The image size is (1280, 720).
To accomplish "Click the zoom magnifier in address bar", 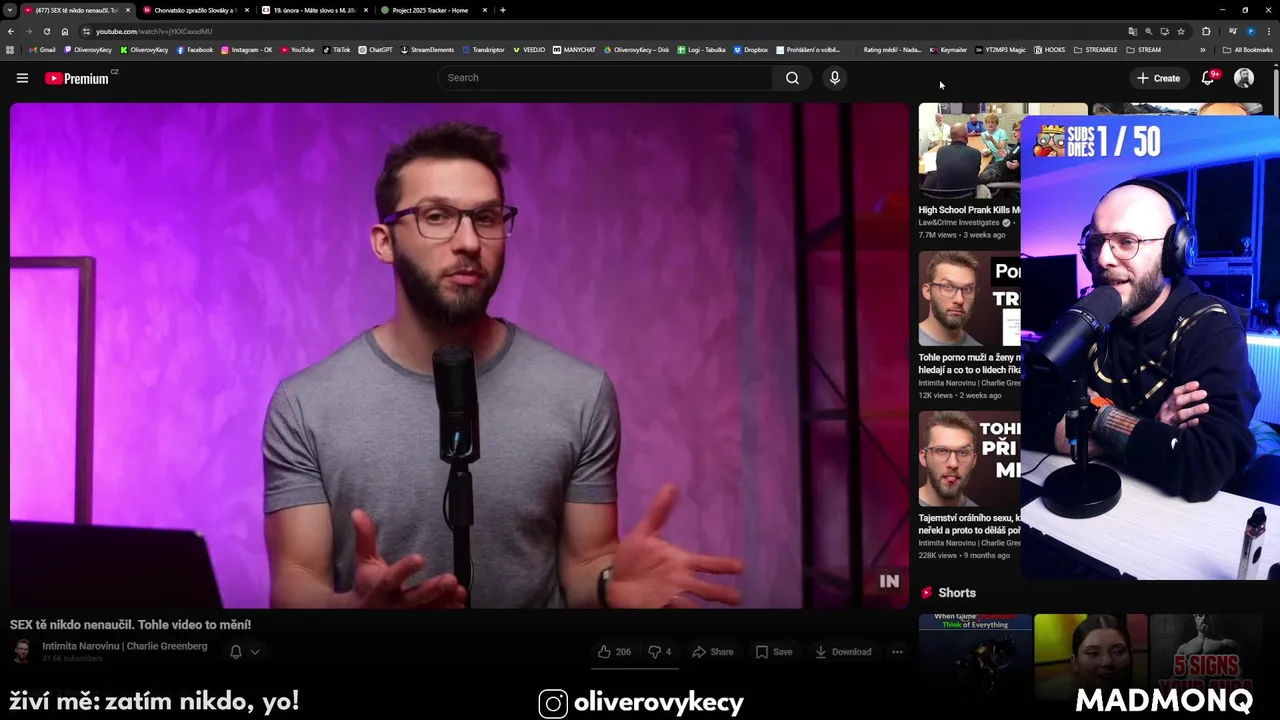I will pos(1148,31).
